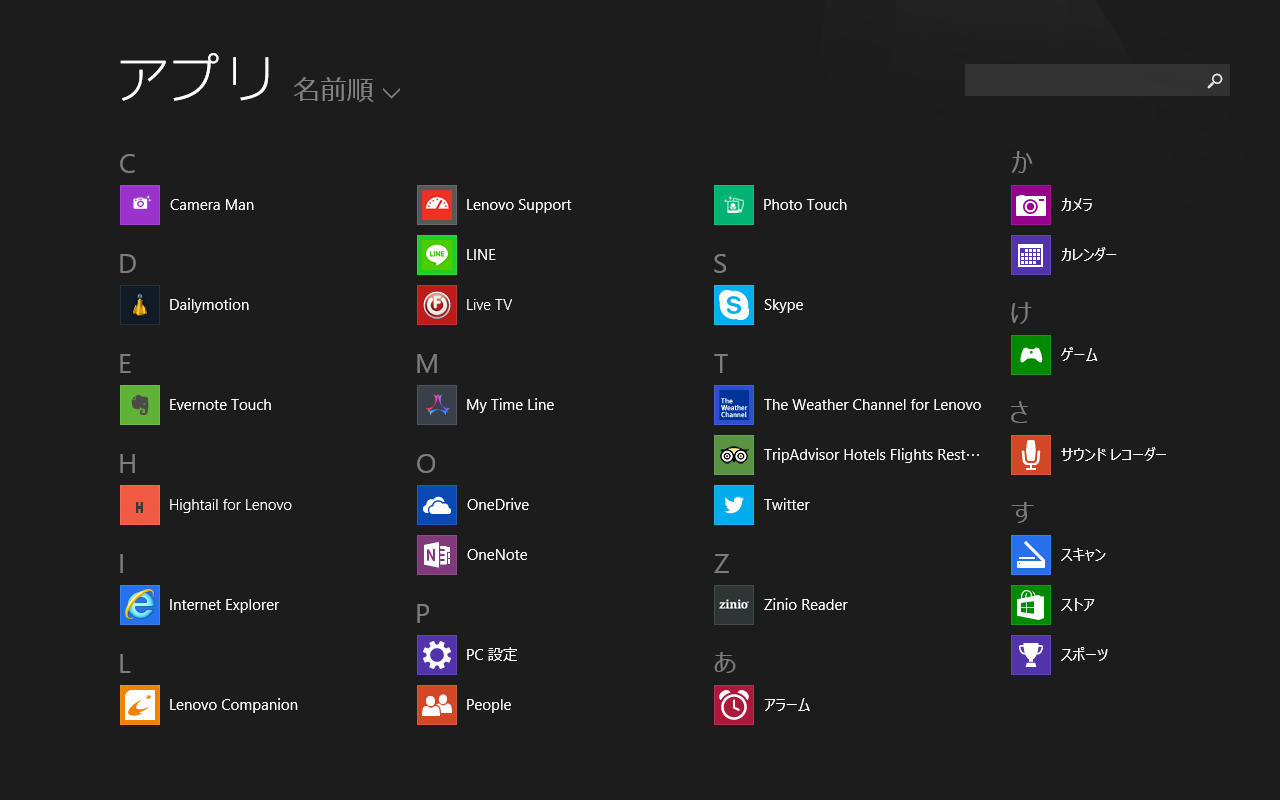Select the Lenovo Support label text
The height and width of the screenshot is (800, 1280).
click(x=519, y=205)
